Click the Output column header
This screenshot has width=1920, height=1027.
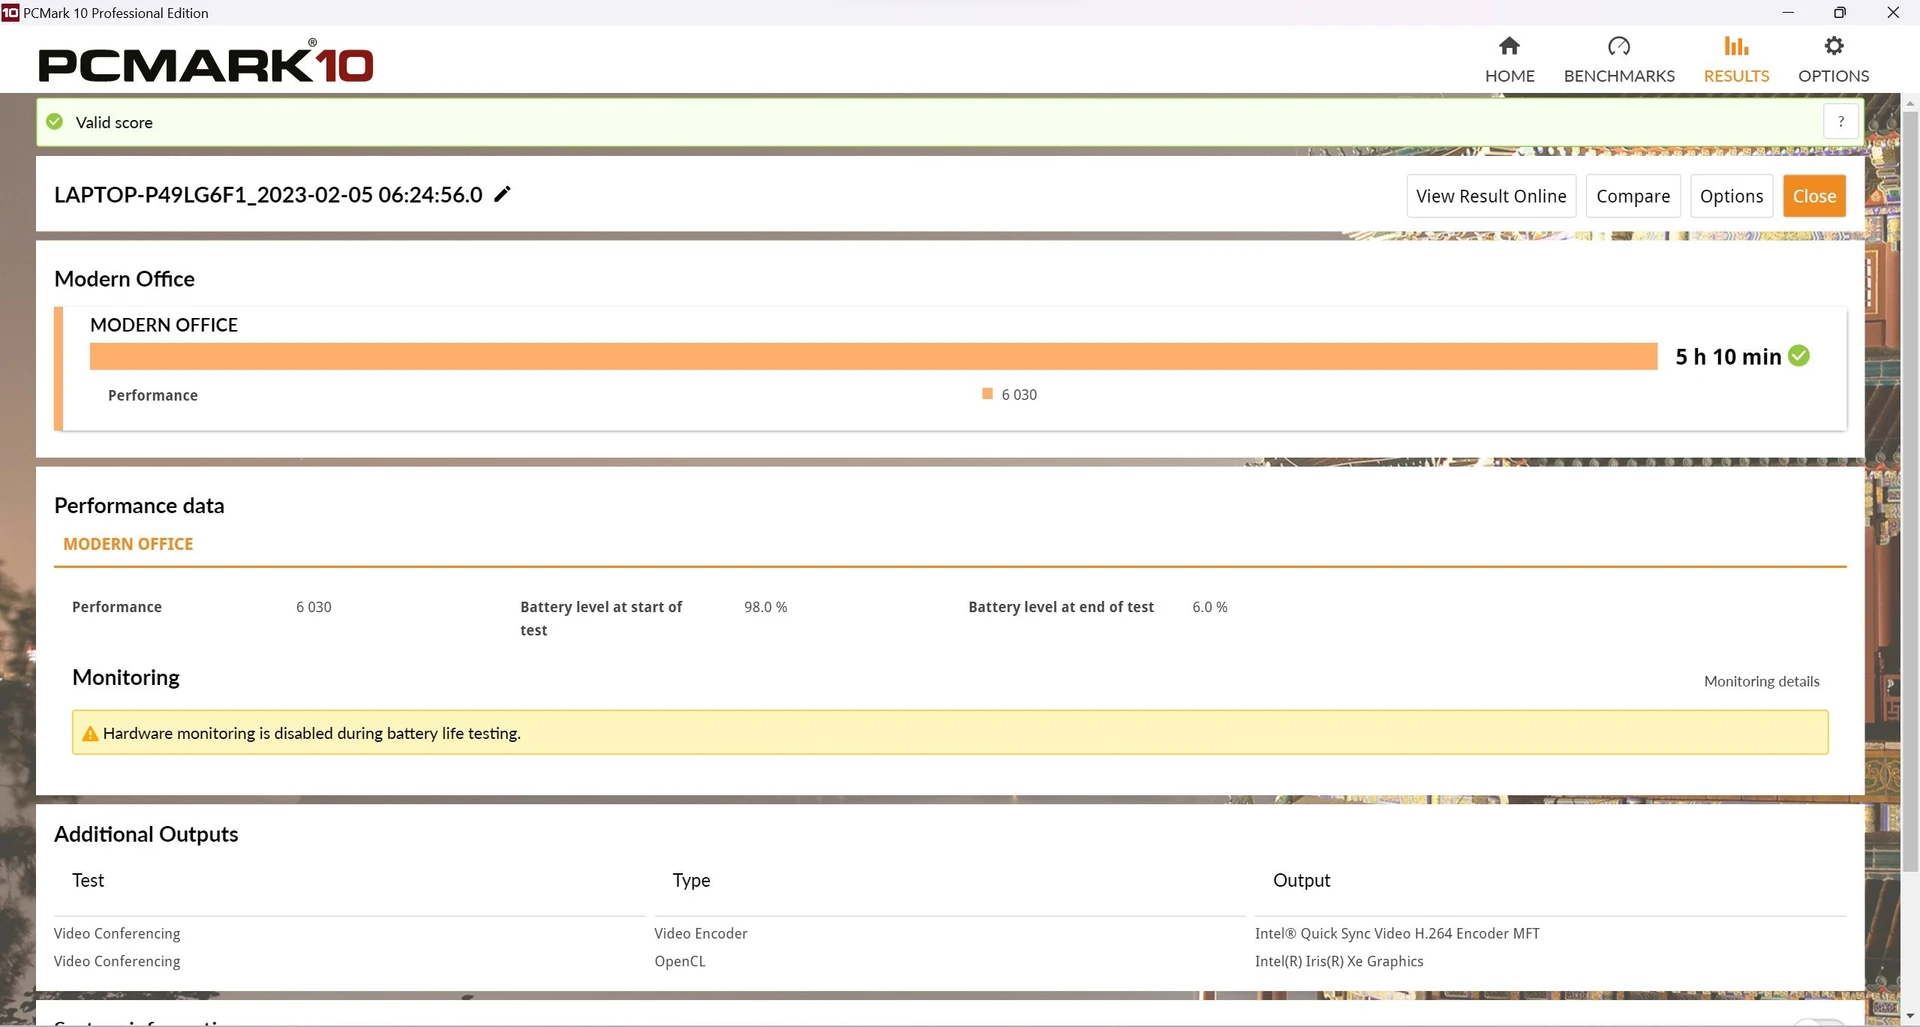[1301, 881]
